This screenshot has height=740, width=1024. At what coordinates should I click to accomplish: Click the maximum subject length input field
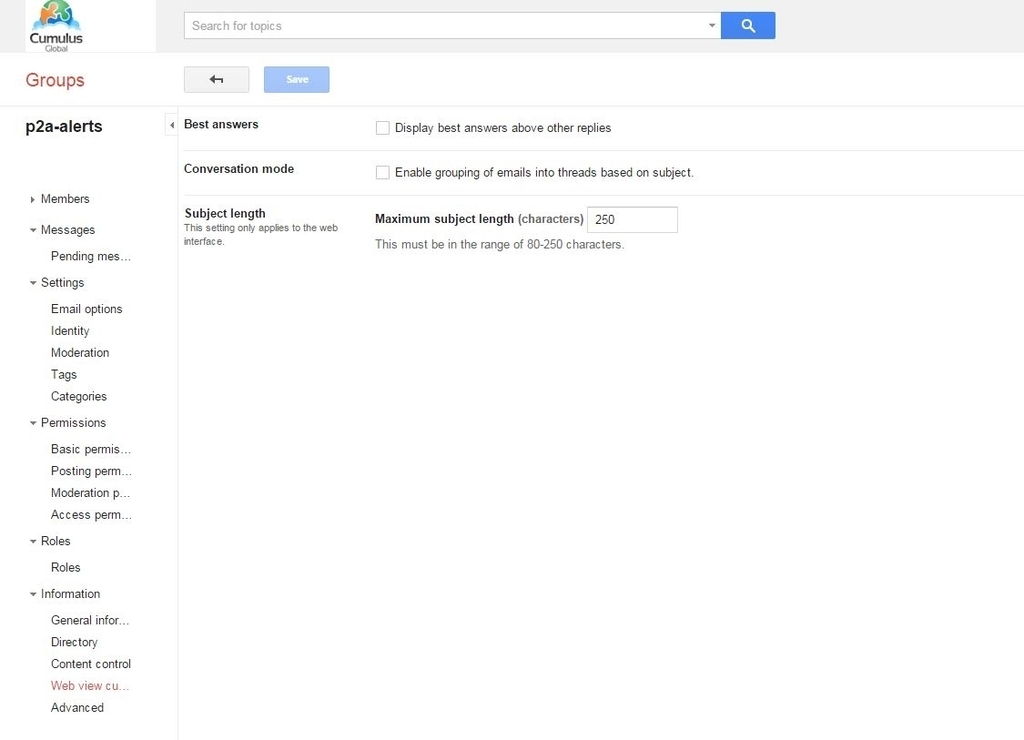point(632,218)
